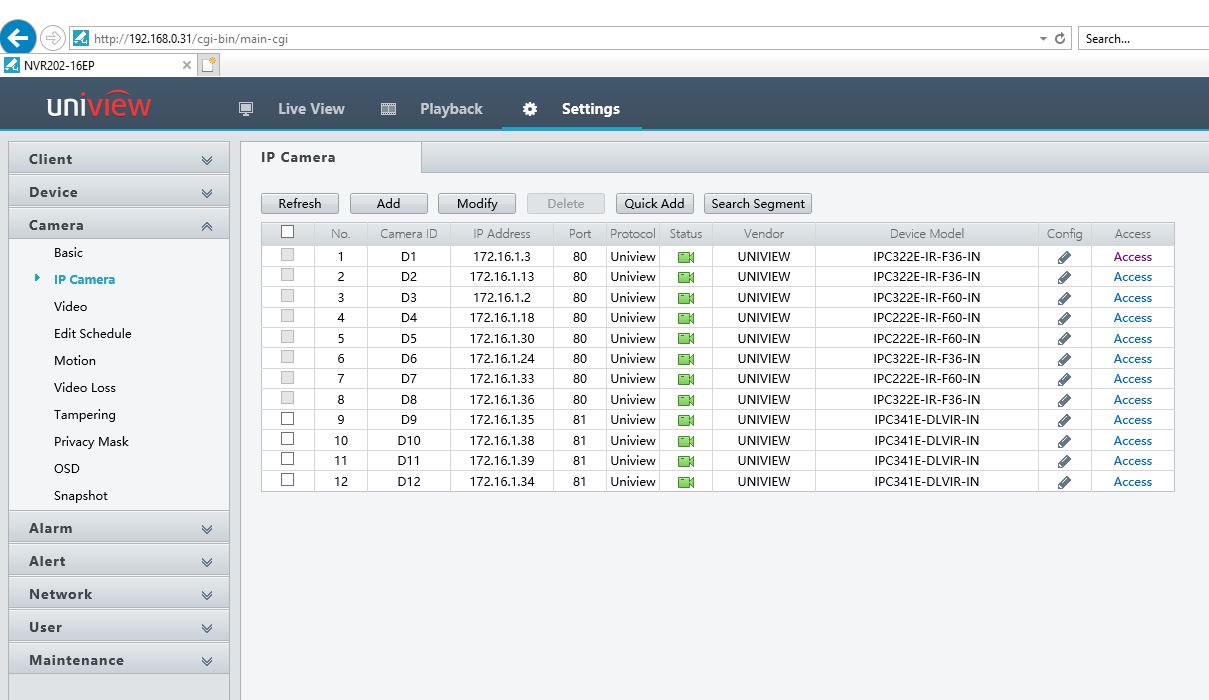Check the checkbox for camera D9
Viewport: 1209px width, 700px height.
click(x=288, y=419)
